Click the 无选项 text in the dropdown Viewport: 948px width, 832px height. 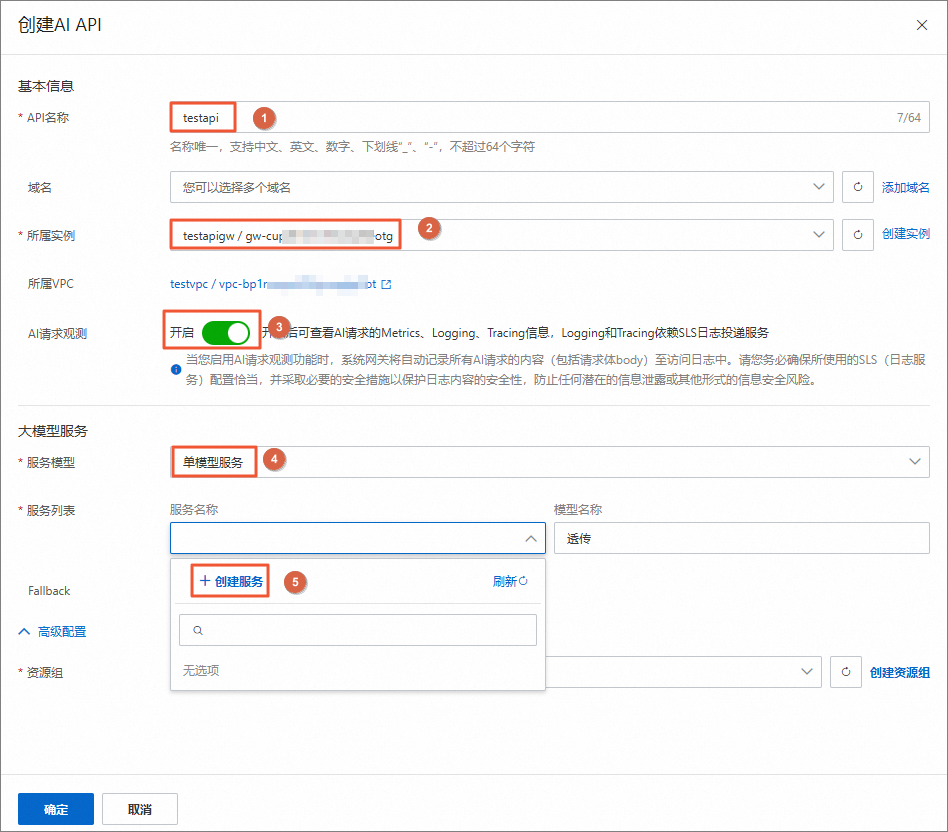point(201,671)
